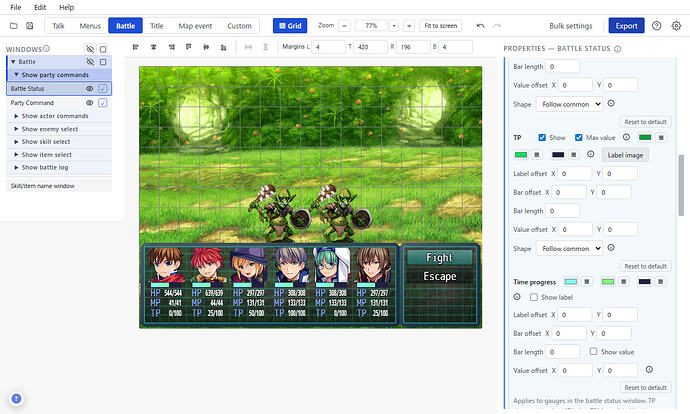Viewport: 690px width, 414px height.
Task: Click align vertical centers icon
Action: coord(206,47)
